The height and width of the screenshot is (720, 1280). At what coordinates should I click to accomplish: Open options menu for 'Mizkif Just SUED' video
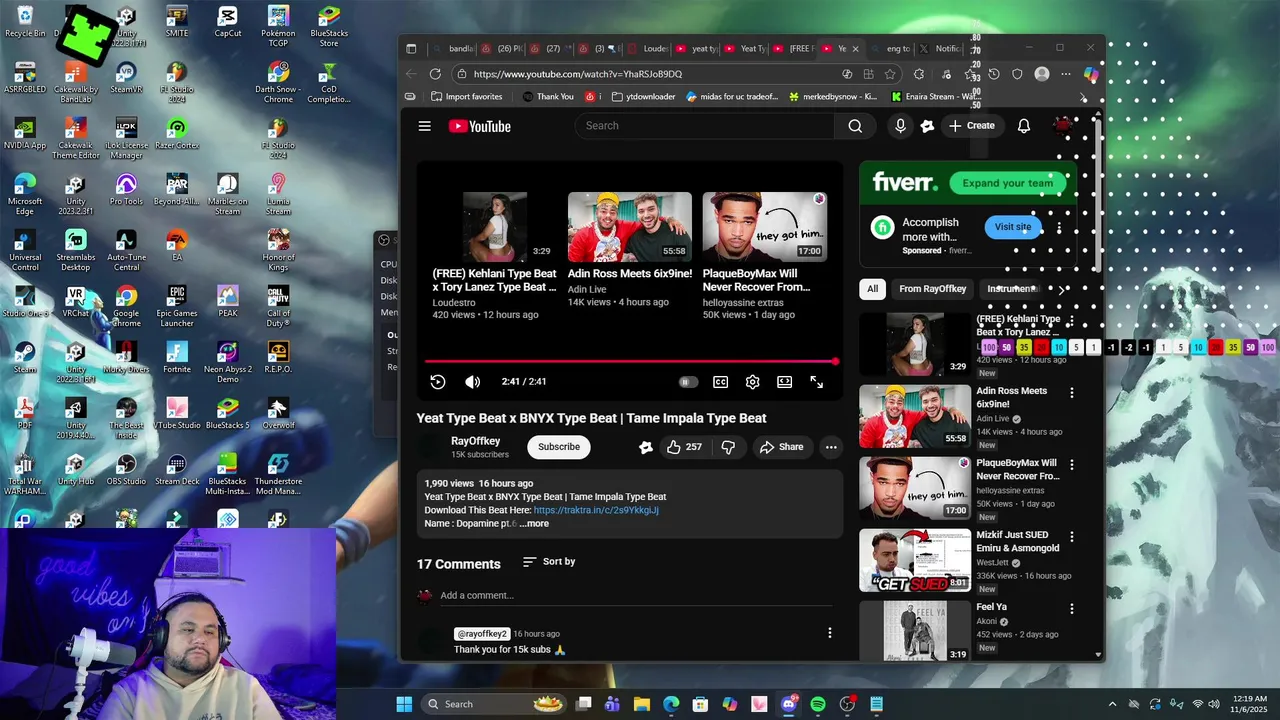1072,537
